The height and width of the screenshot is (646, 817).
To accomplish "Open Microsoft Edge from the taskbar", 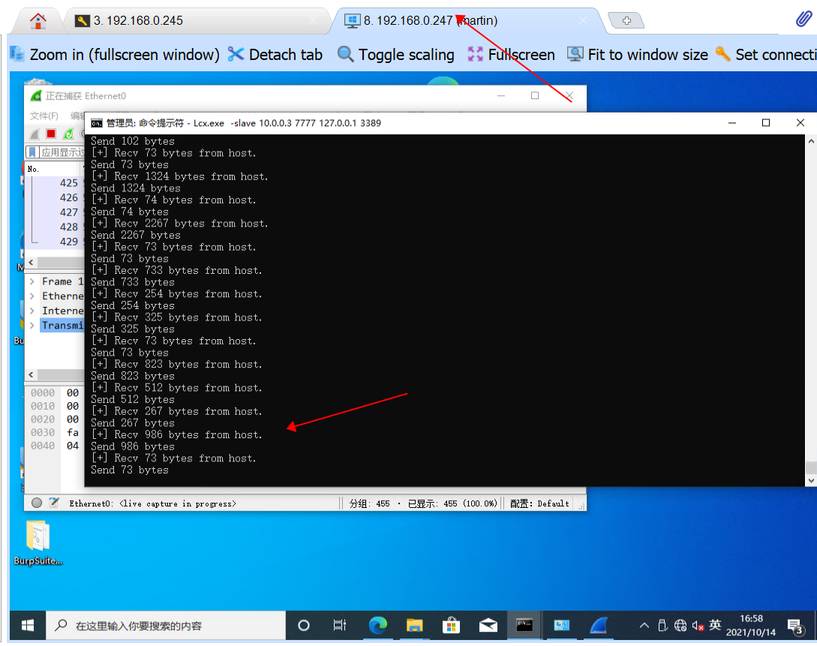I will 378,625.
